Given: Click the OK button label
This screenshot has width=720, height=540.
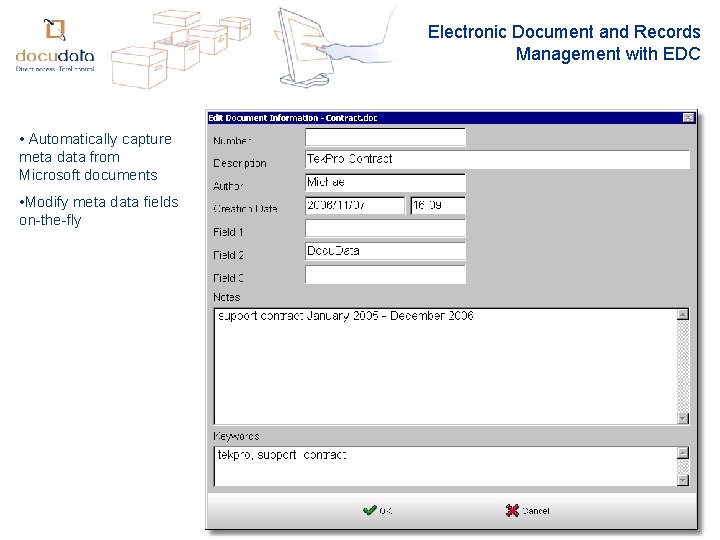Looking at the screenshot, I should [x=386, y=511].
